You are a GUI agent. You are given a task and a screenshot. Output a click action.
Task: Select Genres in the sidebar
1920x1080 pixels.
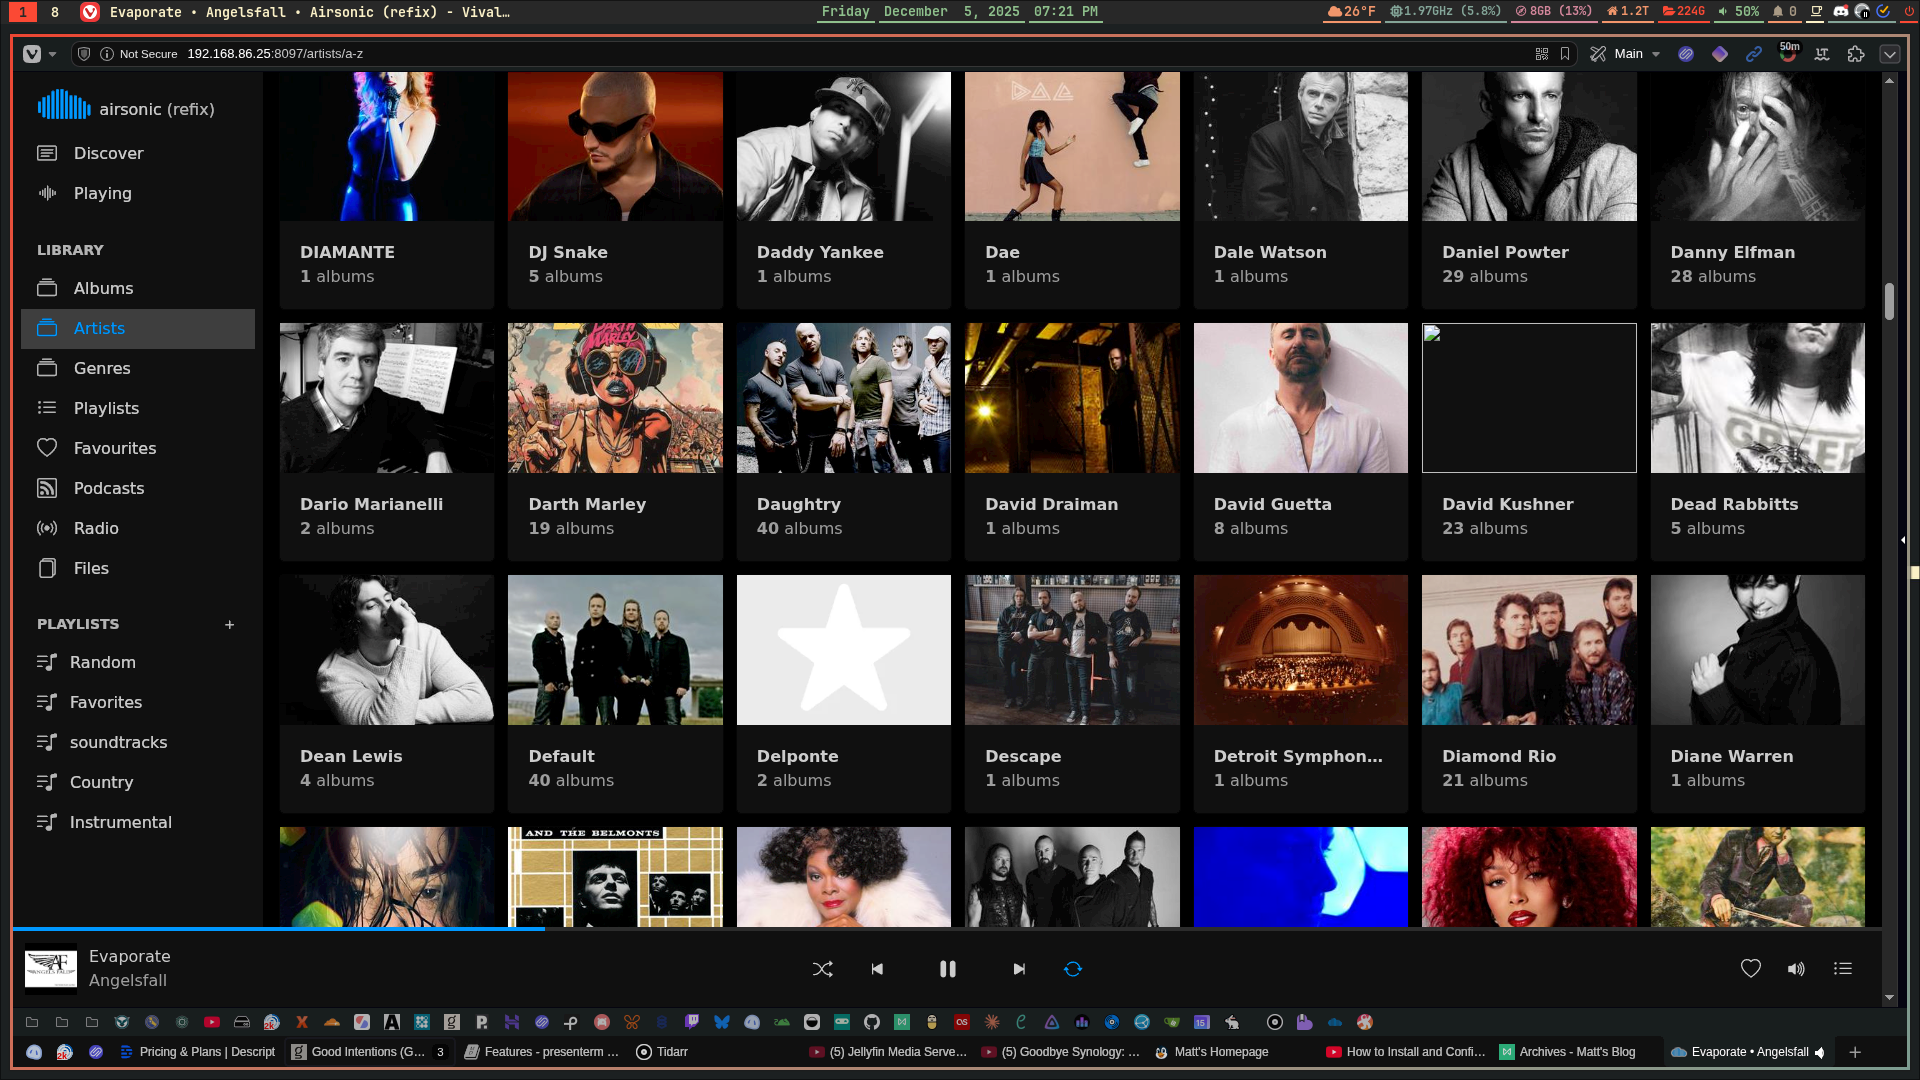(101, 368)
